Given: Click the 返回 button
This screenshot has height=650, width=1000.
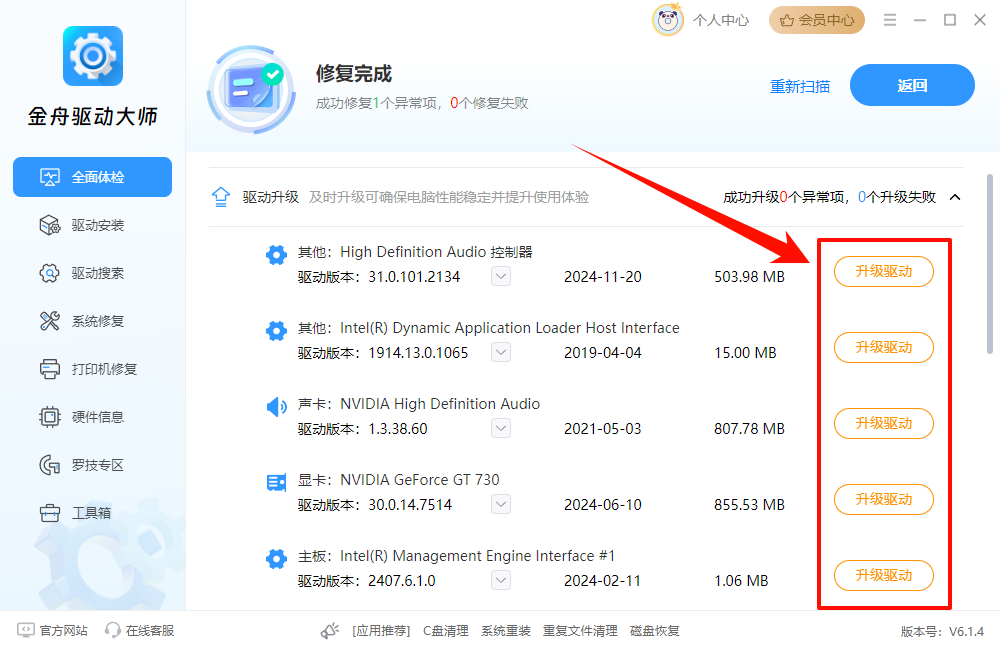Looking at the screenshot, I should point(912,85).
